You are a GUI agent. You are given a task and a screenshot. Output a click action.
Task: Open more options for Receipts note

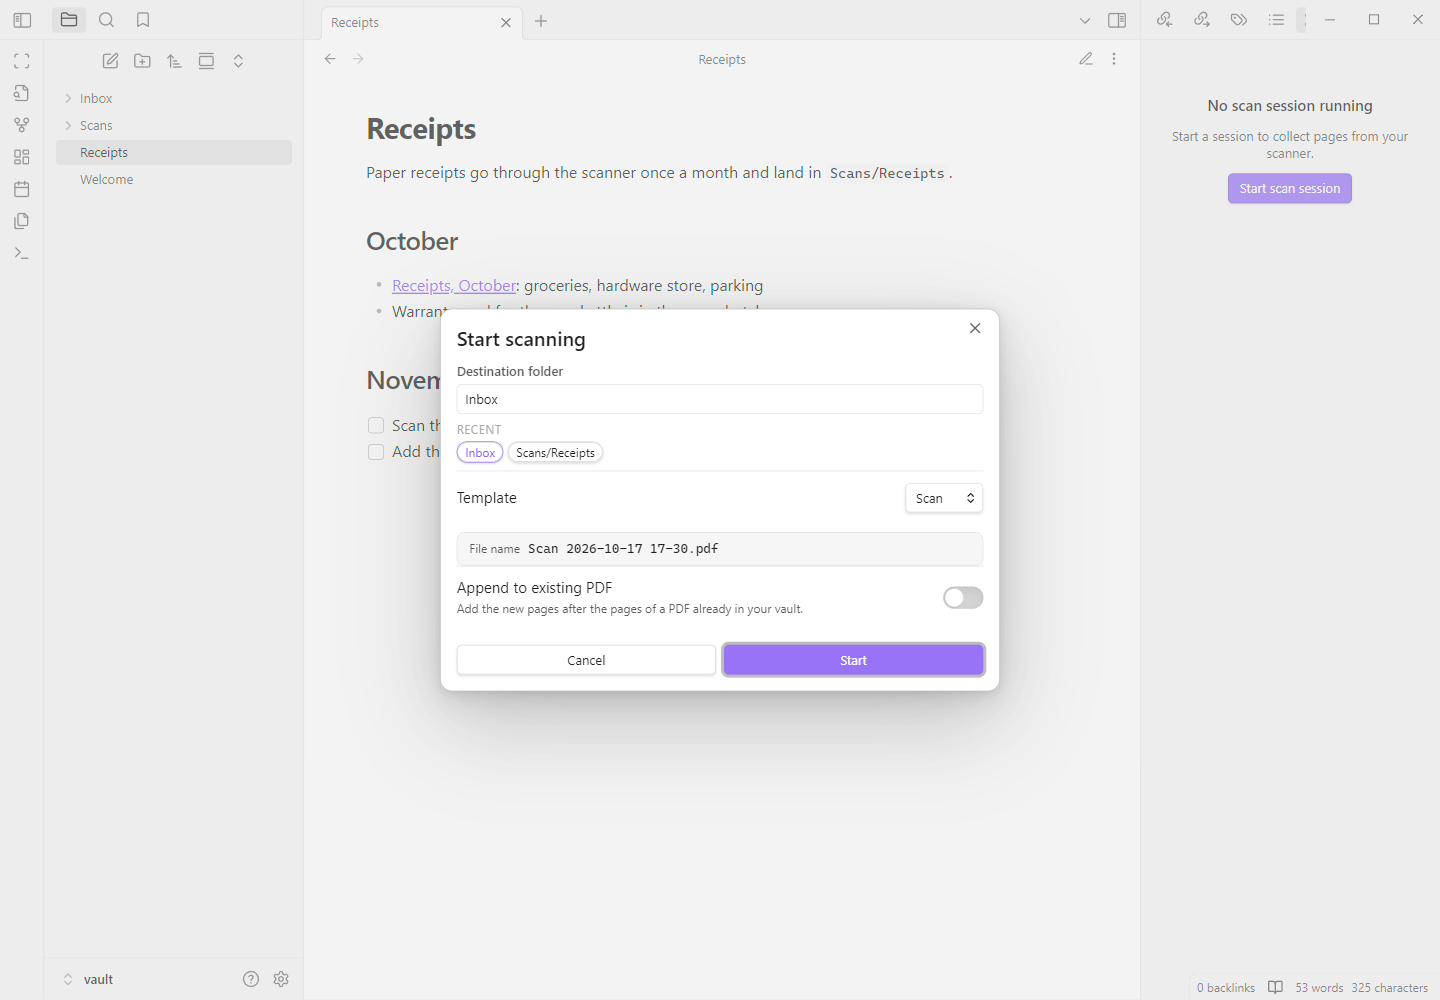1114,59
